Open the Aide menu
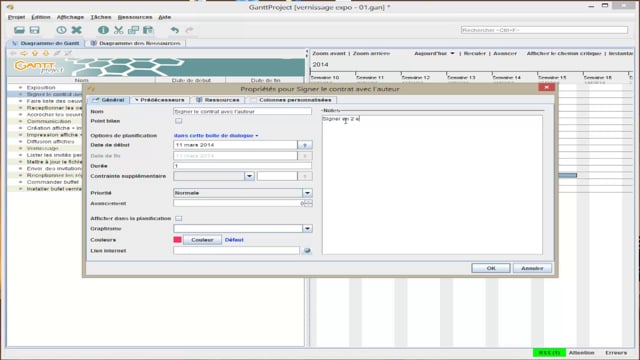 coord(164,17)
